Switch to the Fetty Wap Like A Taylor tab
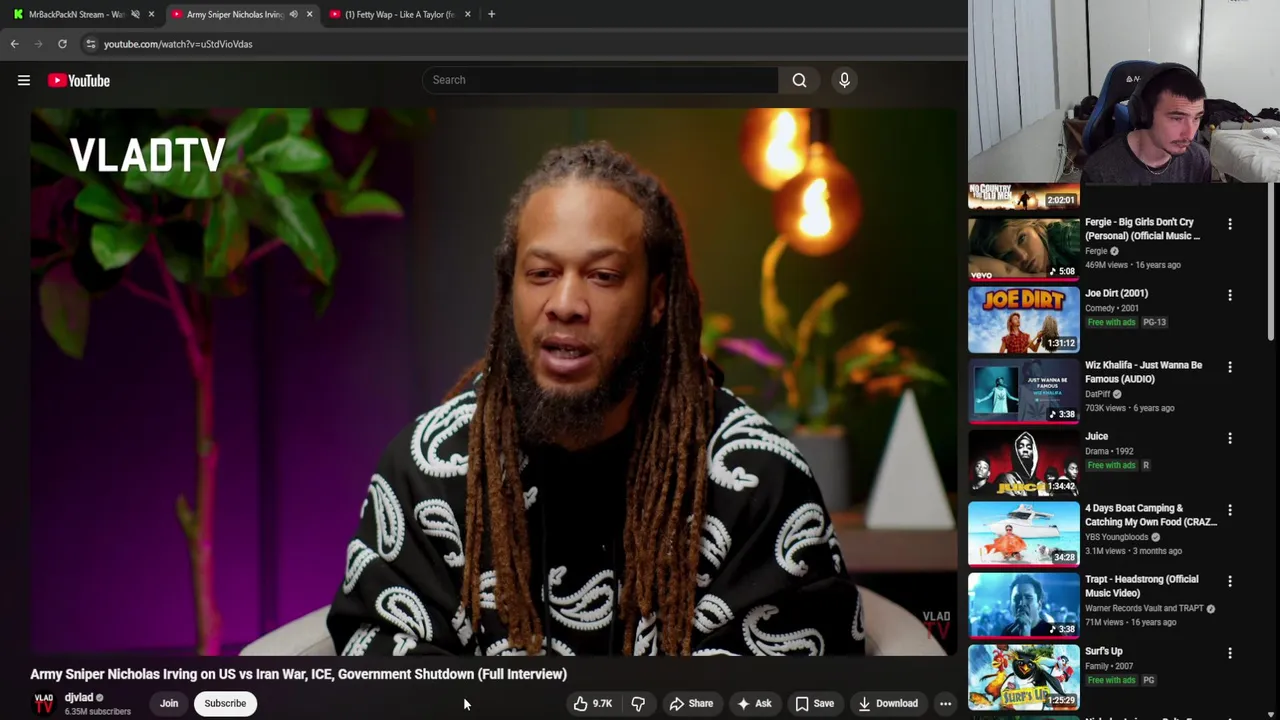Image resolution: width=1280 pixels, height=720 pixels. click(400, 14)
